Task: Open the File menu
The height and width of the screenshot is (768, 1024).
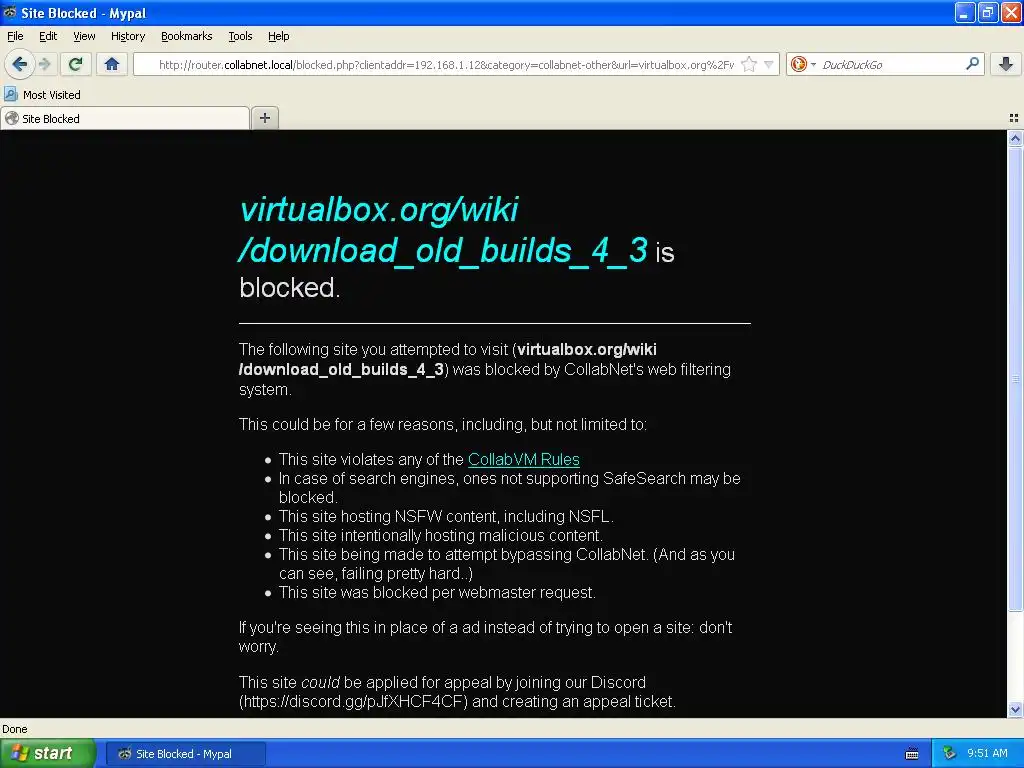Action: pyautogui.click(x=15, y=36)
